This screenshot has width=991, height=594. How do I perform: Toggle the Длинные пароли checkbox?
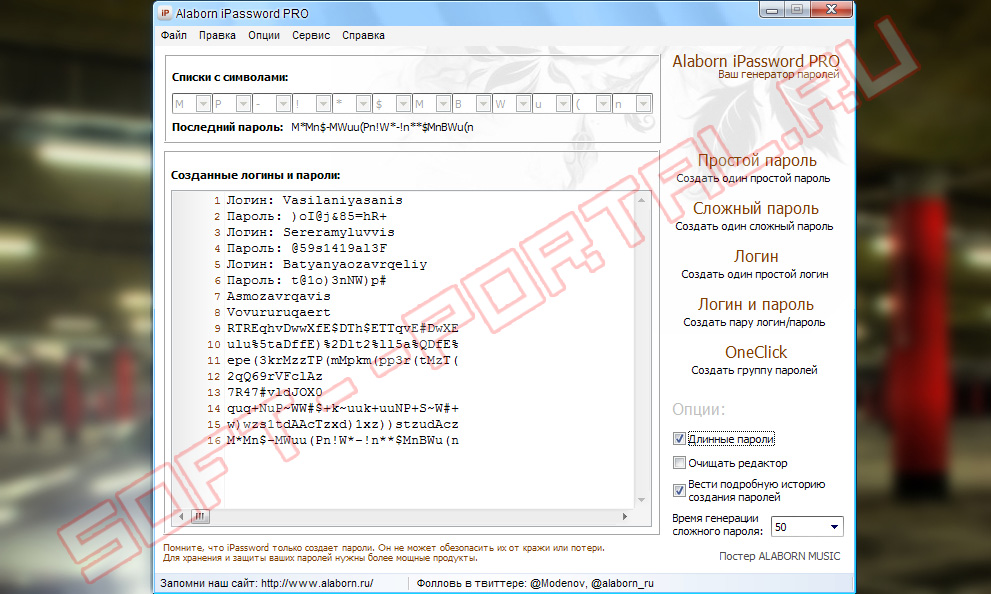click(679, 439)
